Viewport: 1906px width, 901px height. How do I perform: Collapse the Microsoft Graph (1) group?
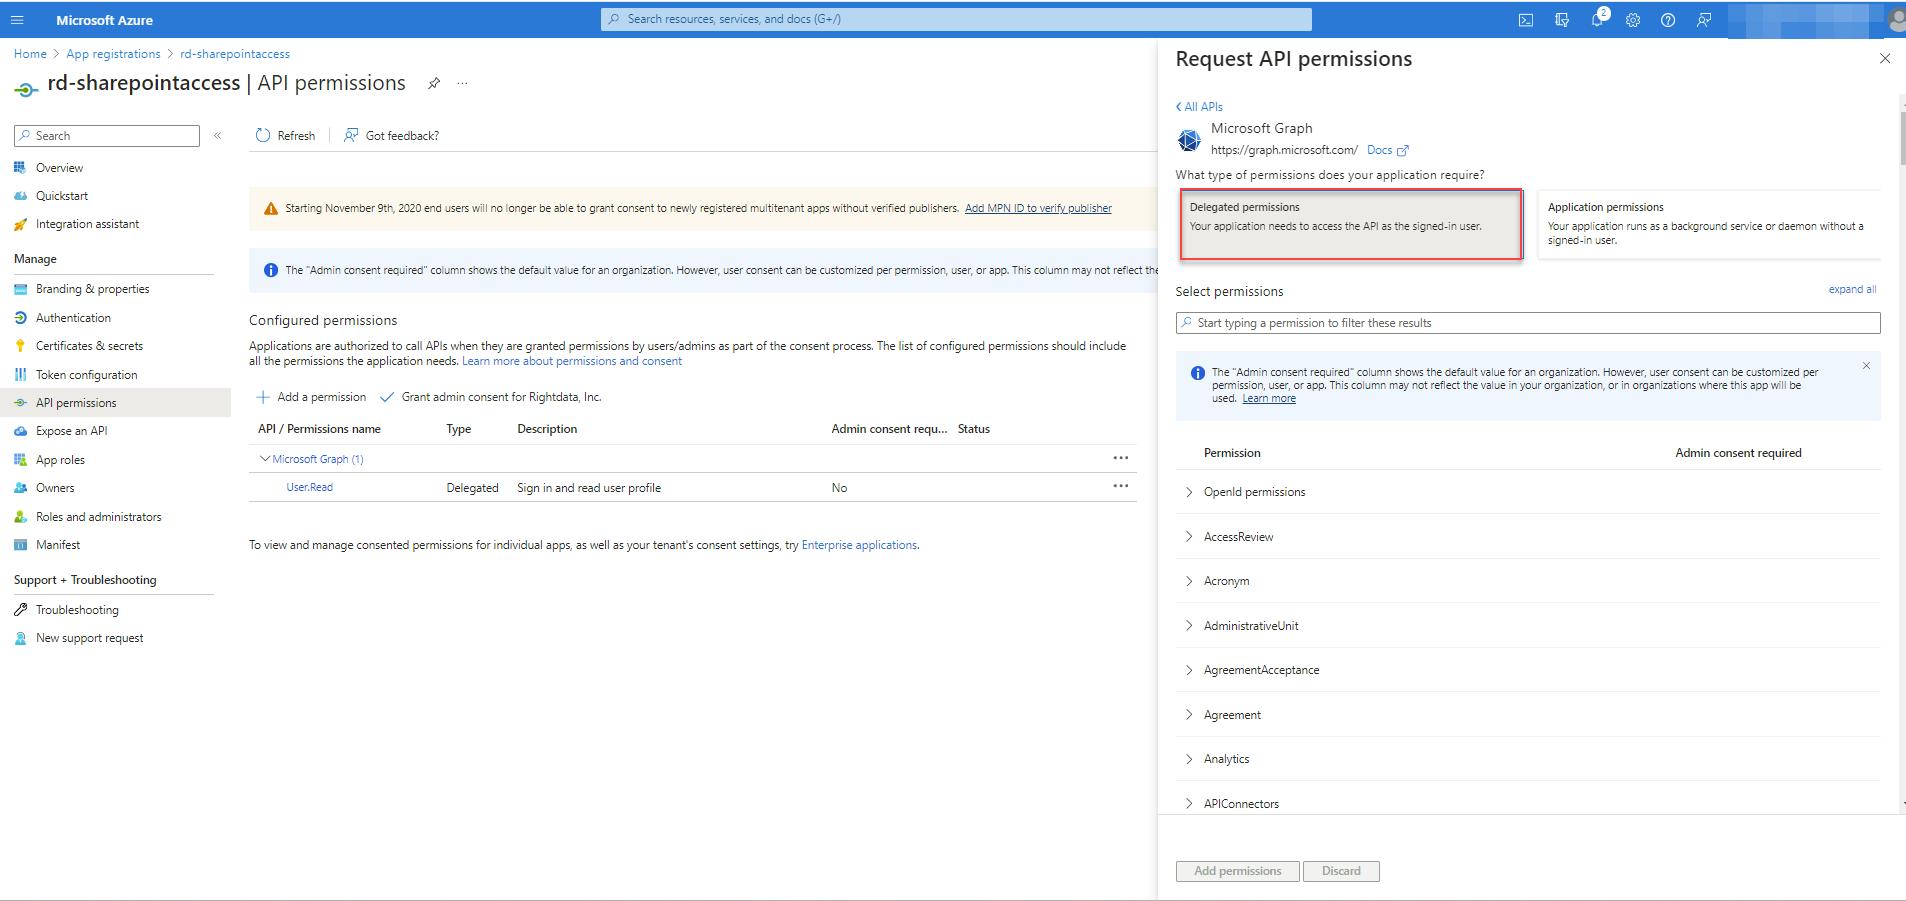(265, 459)
